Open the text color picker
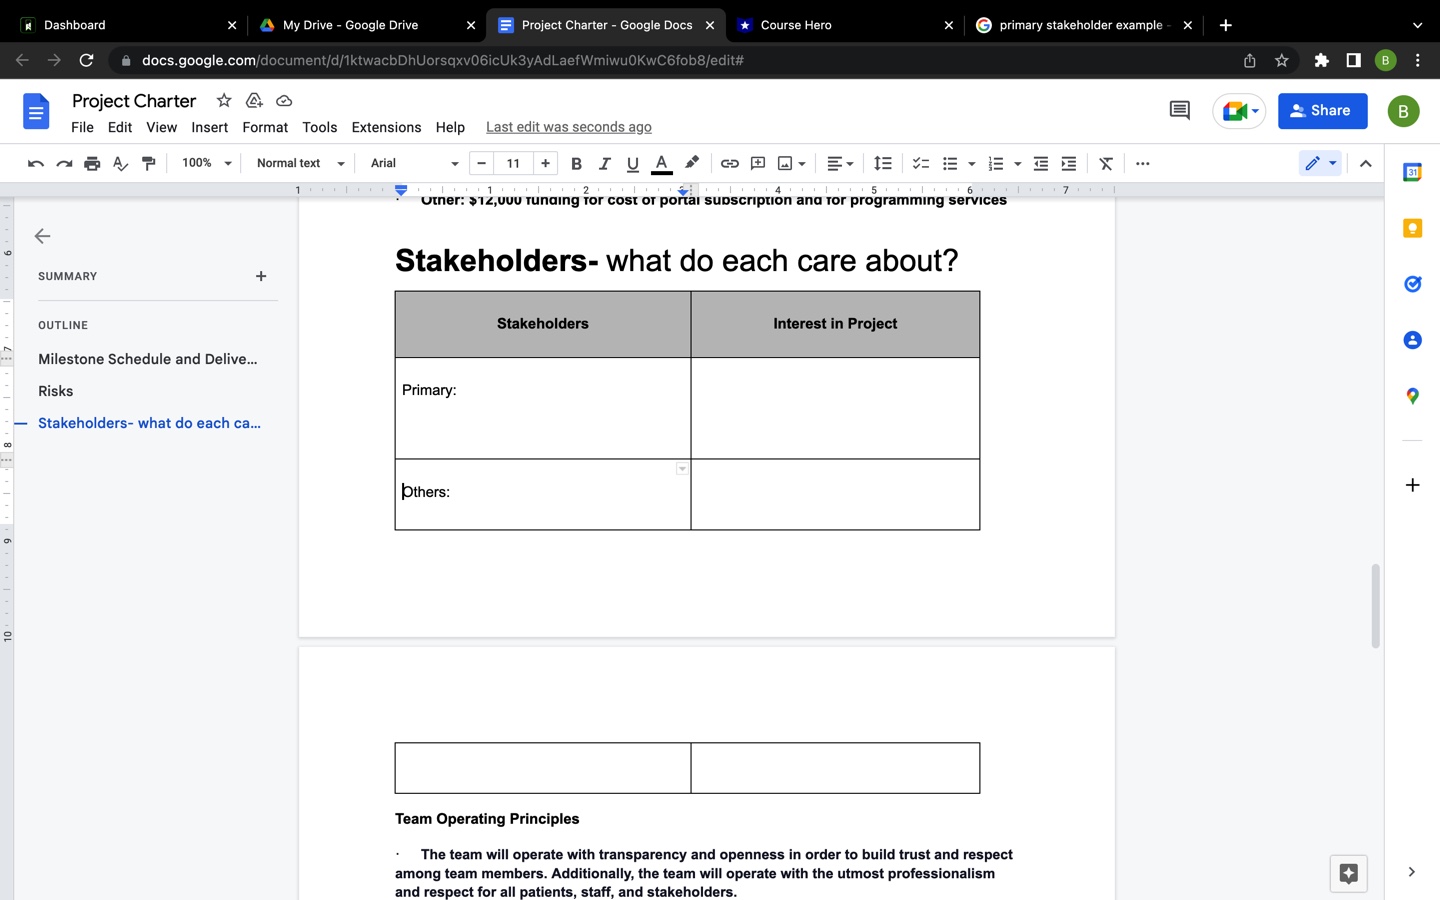The image size is (1440, 900). (661, 163)
